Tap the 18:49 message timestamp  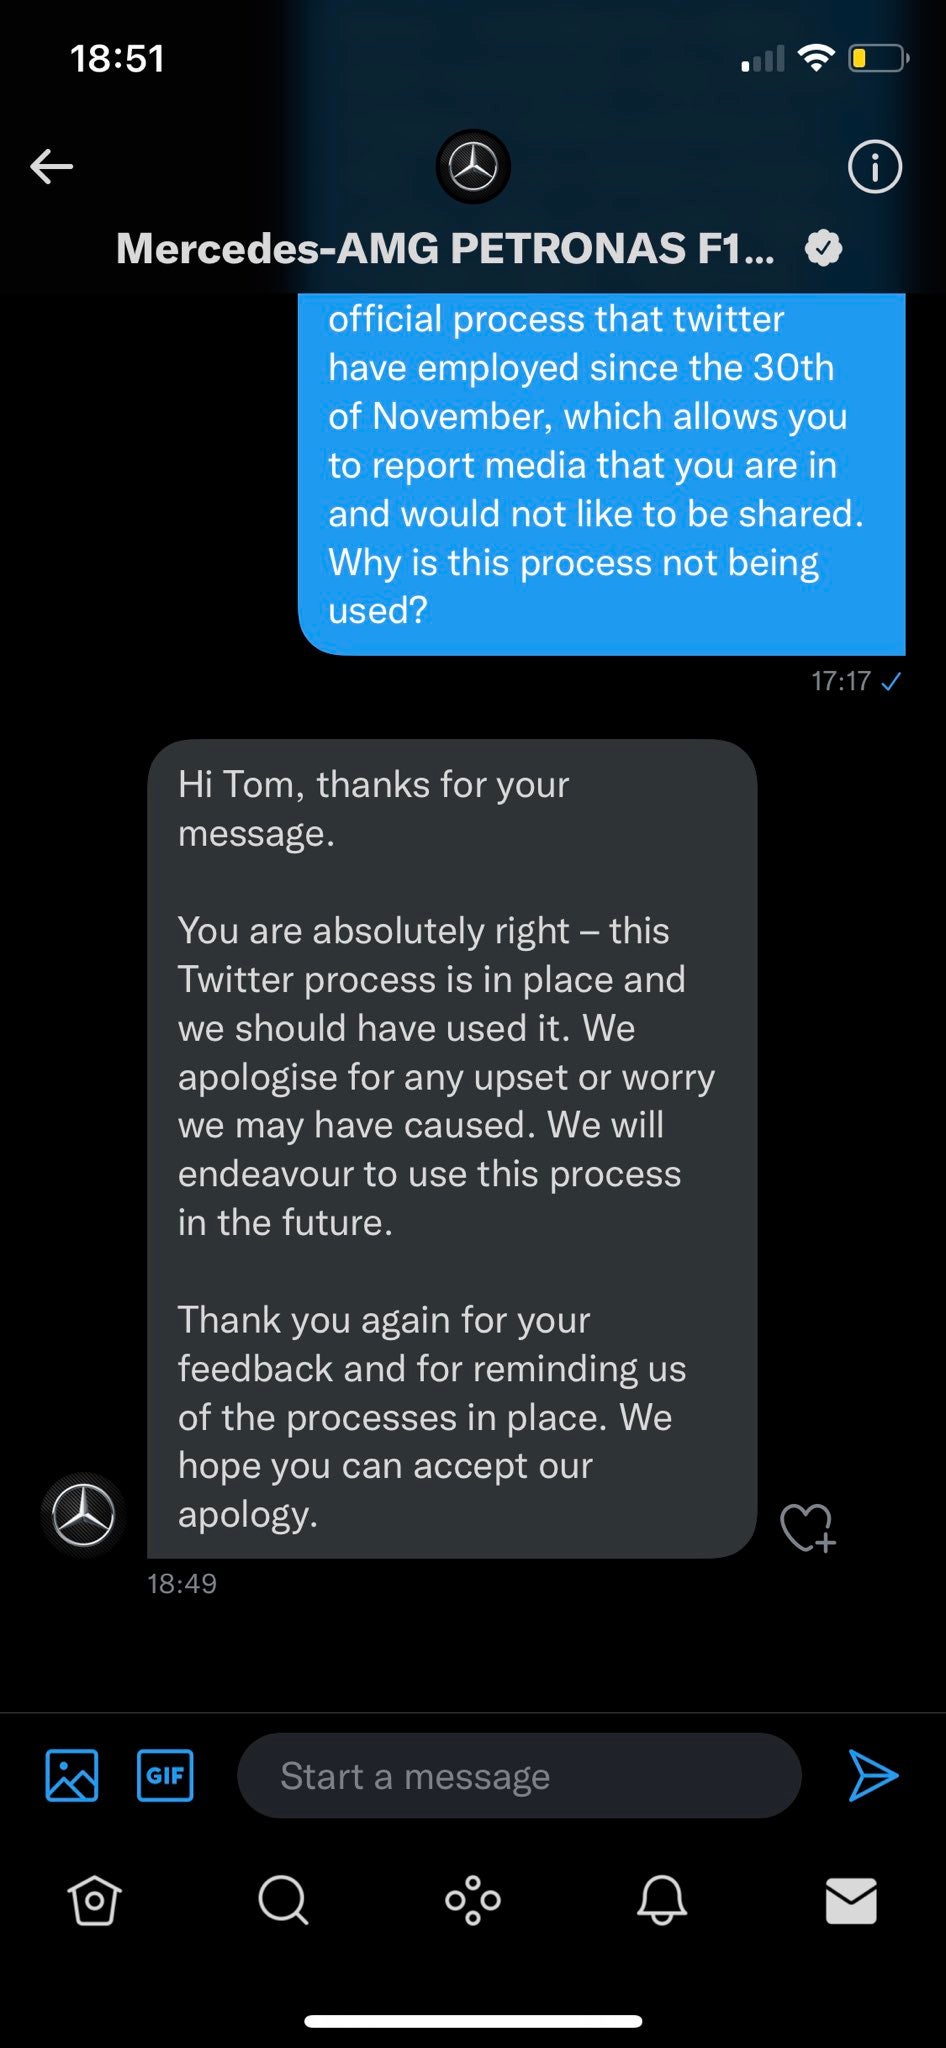(182, 1584)
